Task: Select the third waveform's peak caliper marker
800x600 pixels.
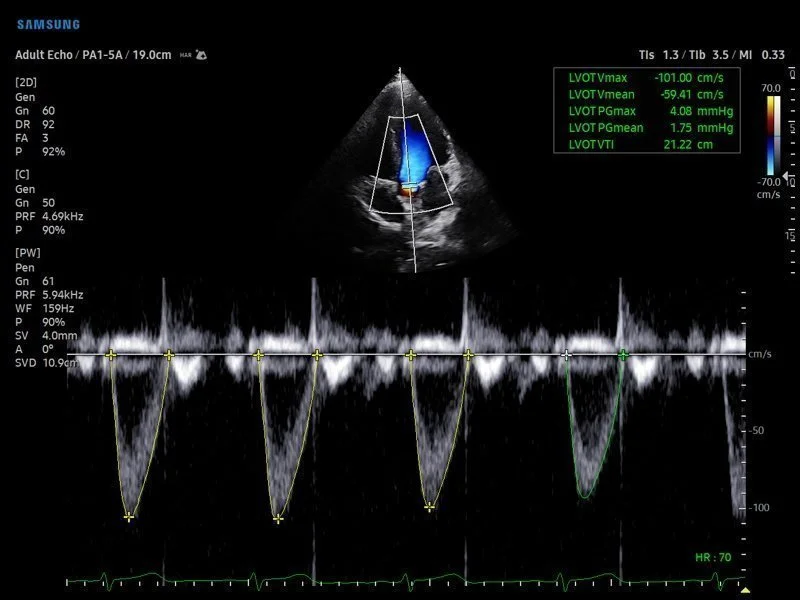Action: click(429, 507)
